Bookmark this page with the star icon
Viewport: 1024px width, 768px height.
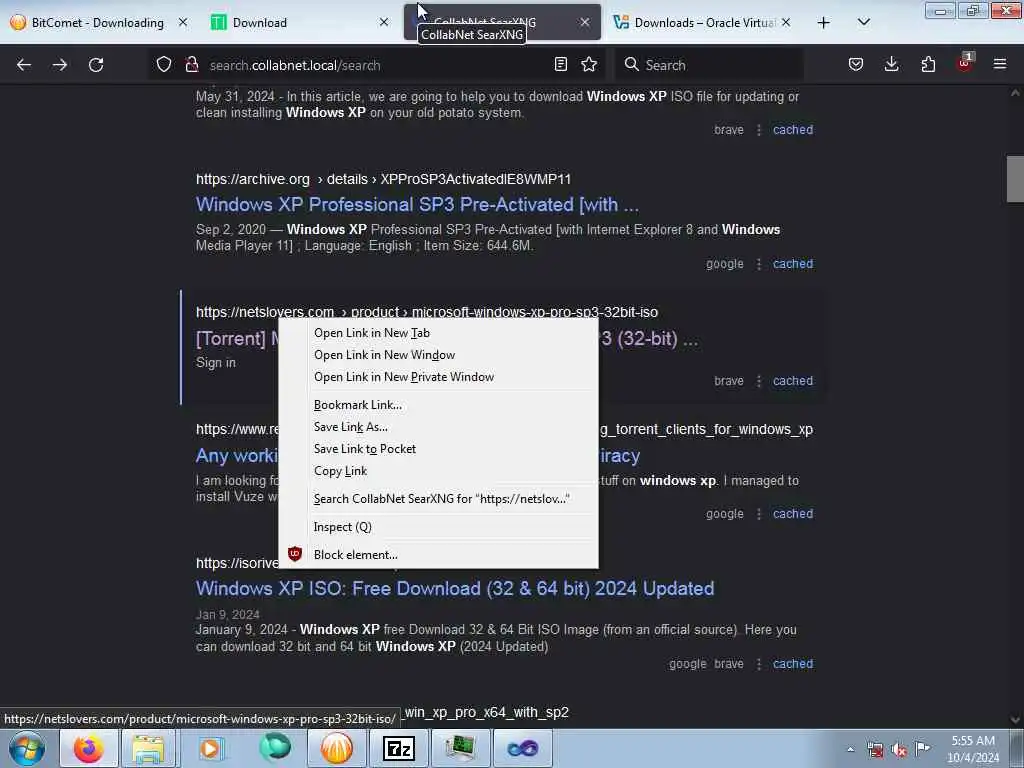(x=589, y=64)
